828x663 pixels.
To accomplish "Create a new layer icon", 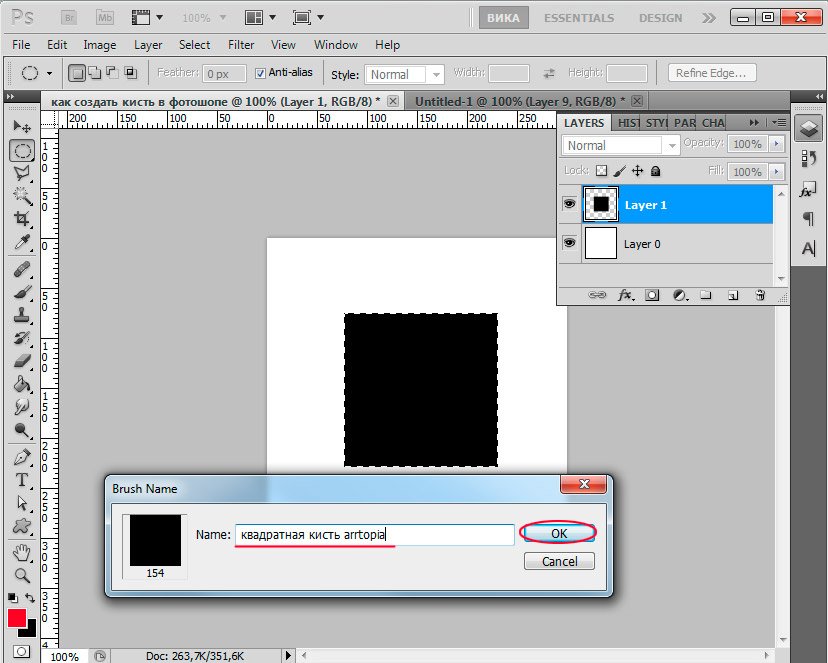I will [x=733, y=296].
